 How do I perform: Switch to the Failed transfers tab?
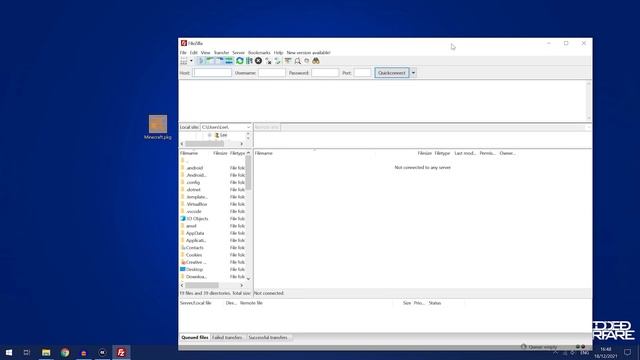(227, 338)
